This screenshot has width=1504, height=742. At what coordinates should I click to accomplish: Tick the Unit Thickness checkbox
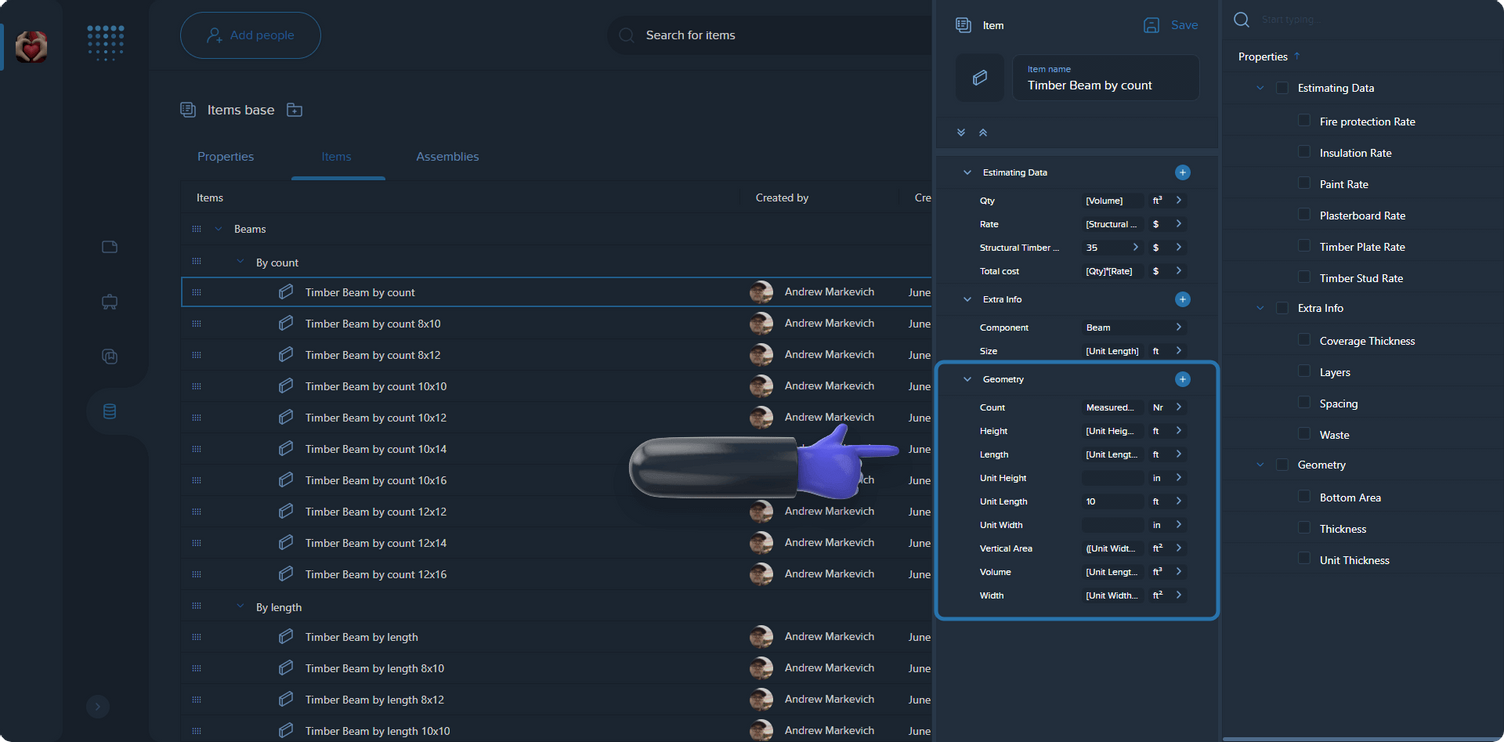1304,559
